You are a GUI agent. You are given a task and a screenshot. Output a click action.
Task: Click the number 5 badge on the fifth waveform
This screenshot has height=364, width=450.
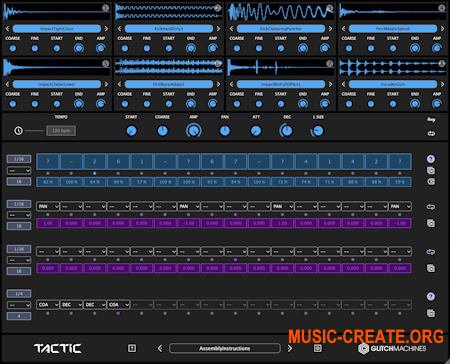(105, 63)
